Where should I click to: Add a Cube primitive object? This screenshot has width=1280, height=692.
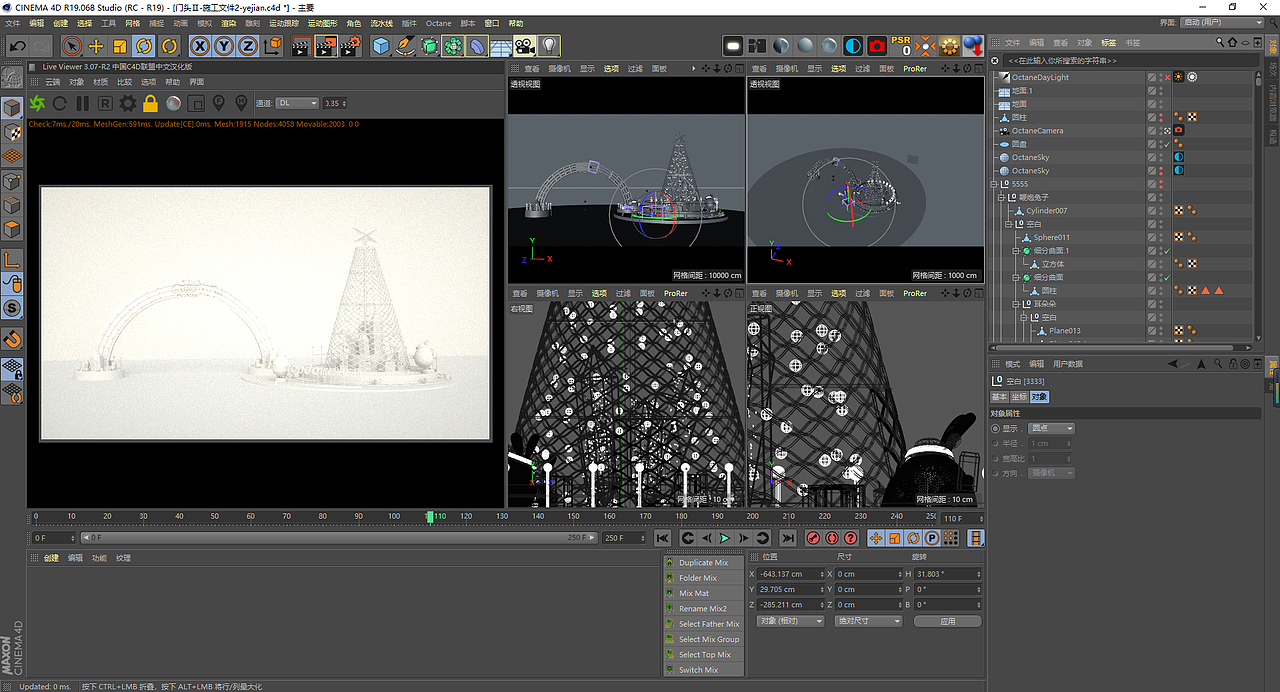click(381, 46)
